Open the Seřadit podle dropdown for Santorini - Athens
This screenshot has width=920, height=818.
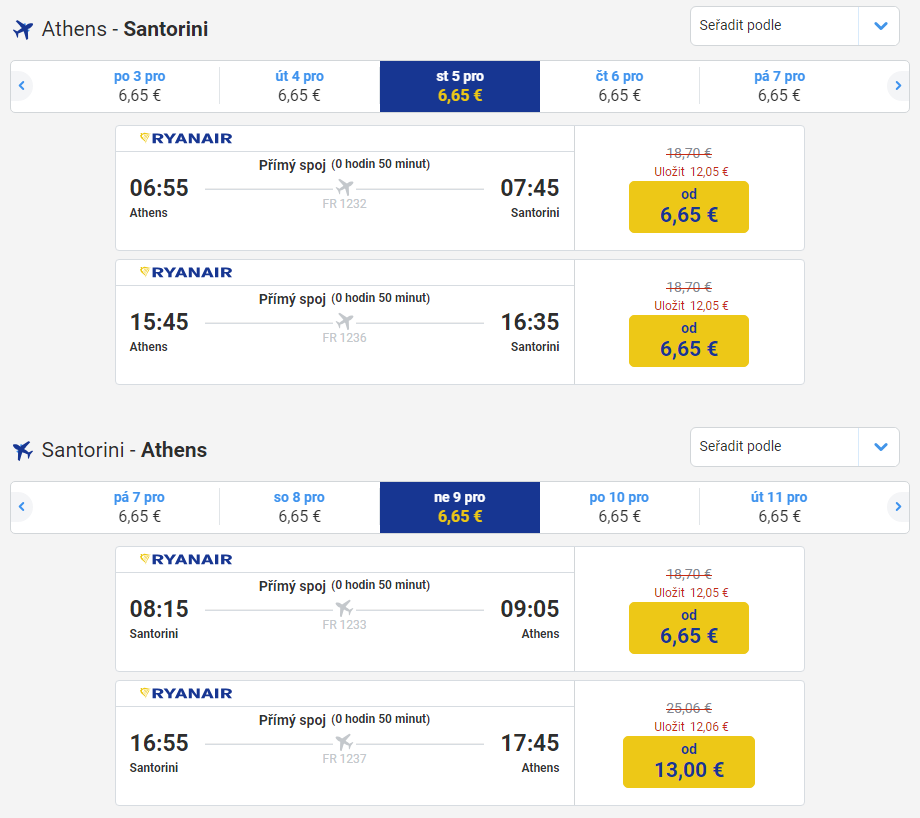[774, 447]
